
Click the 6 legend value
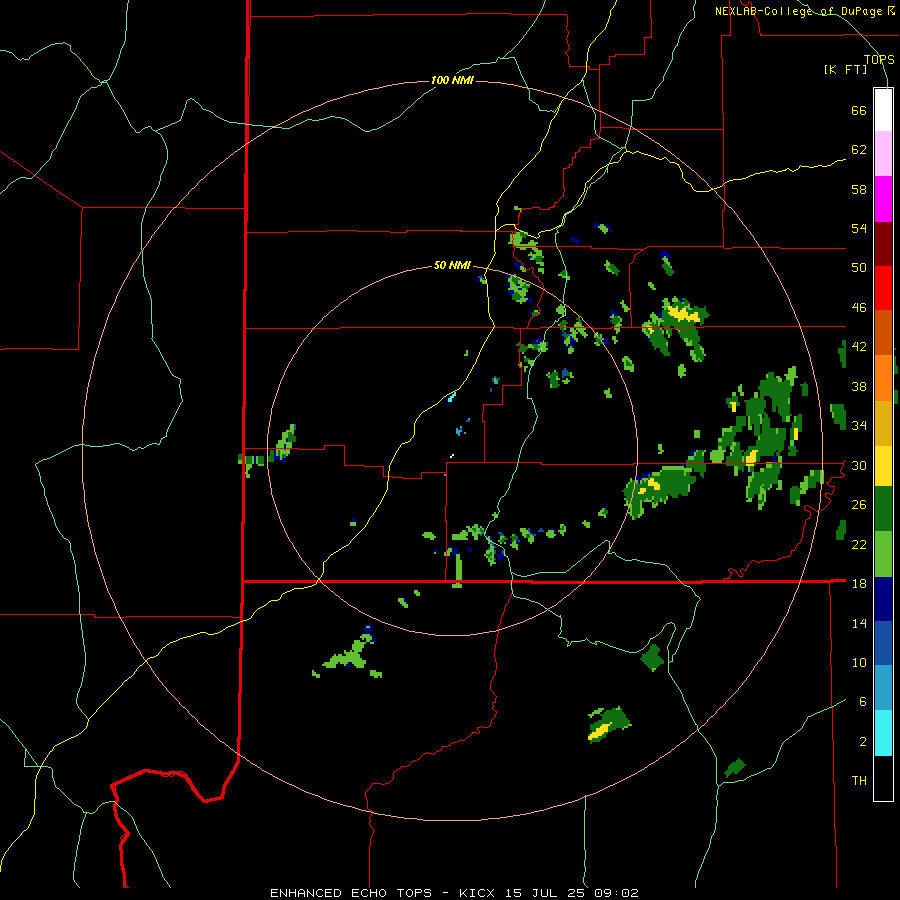(x=863, y=702)
